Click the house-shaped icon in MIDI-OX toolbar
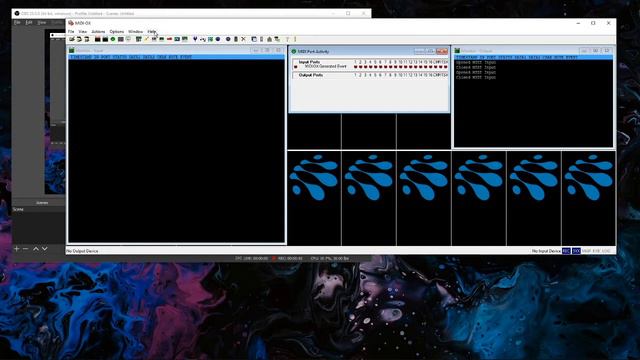The image size is (640, 360). [x=269, y=39]
